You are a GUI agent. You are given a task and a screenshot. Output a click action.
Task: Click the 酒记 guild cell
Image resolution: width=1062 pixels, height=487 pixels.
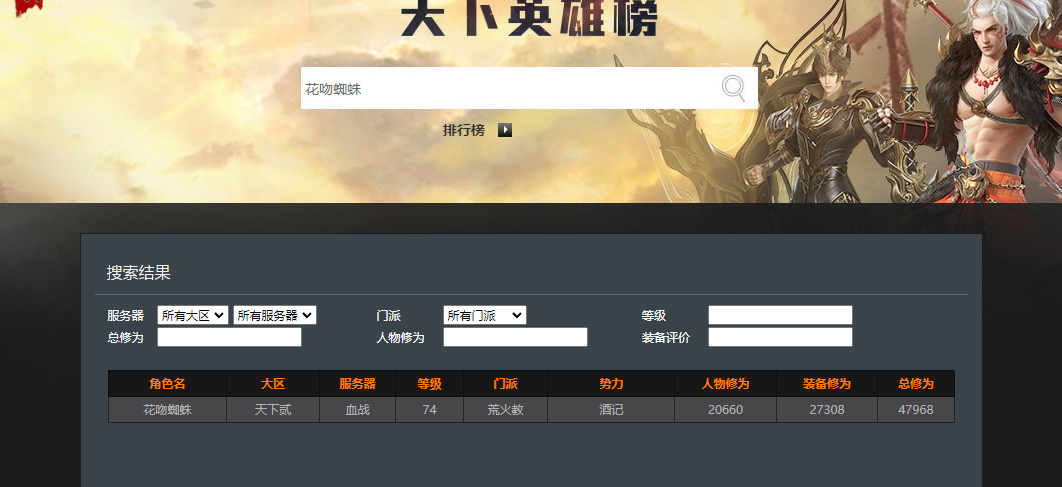611,410
